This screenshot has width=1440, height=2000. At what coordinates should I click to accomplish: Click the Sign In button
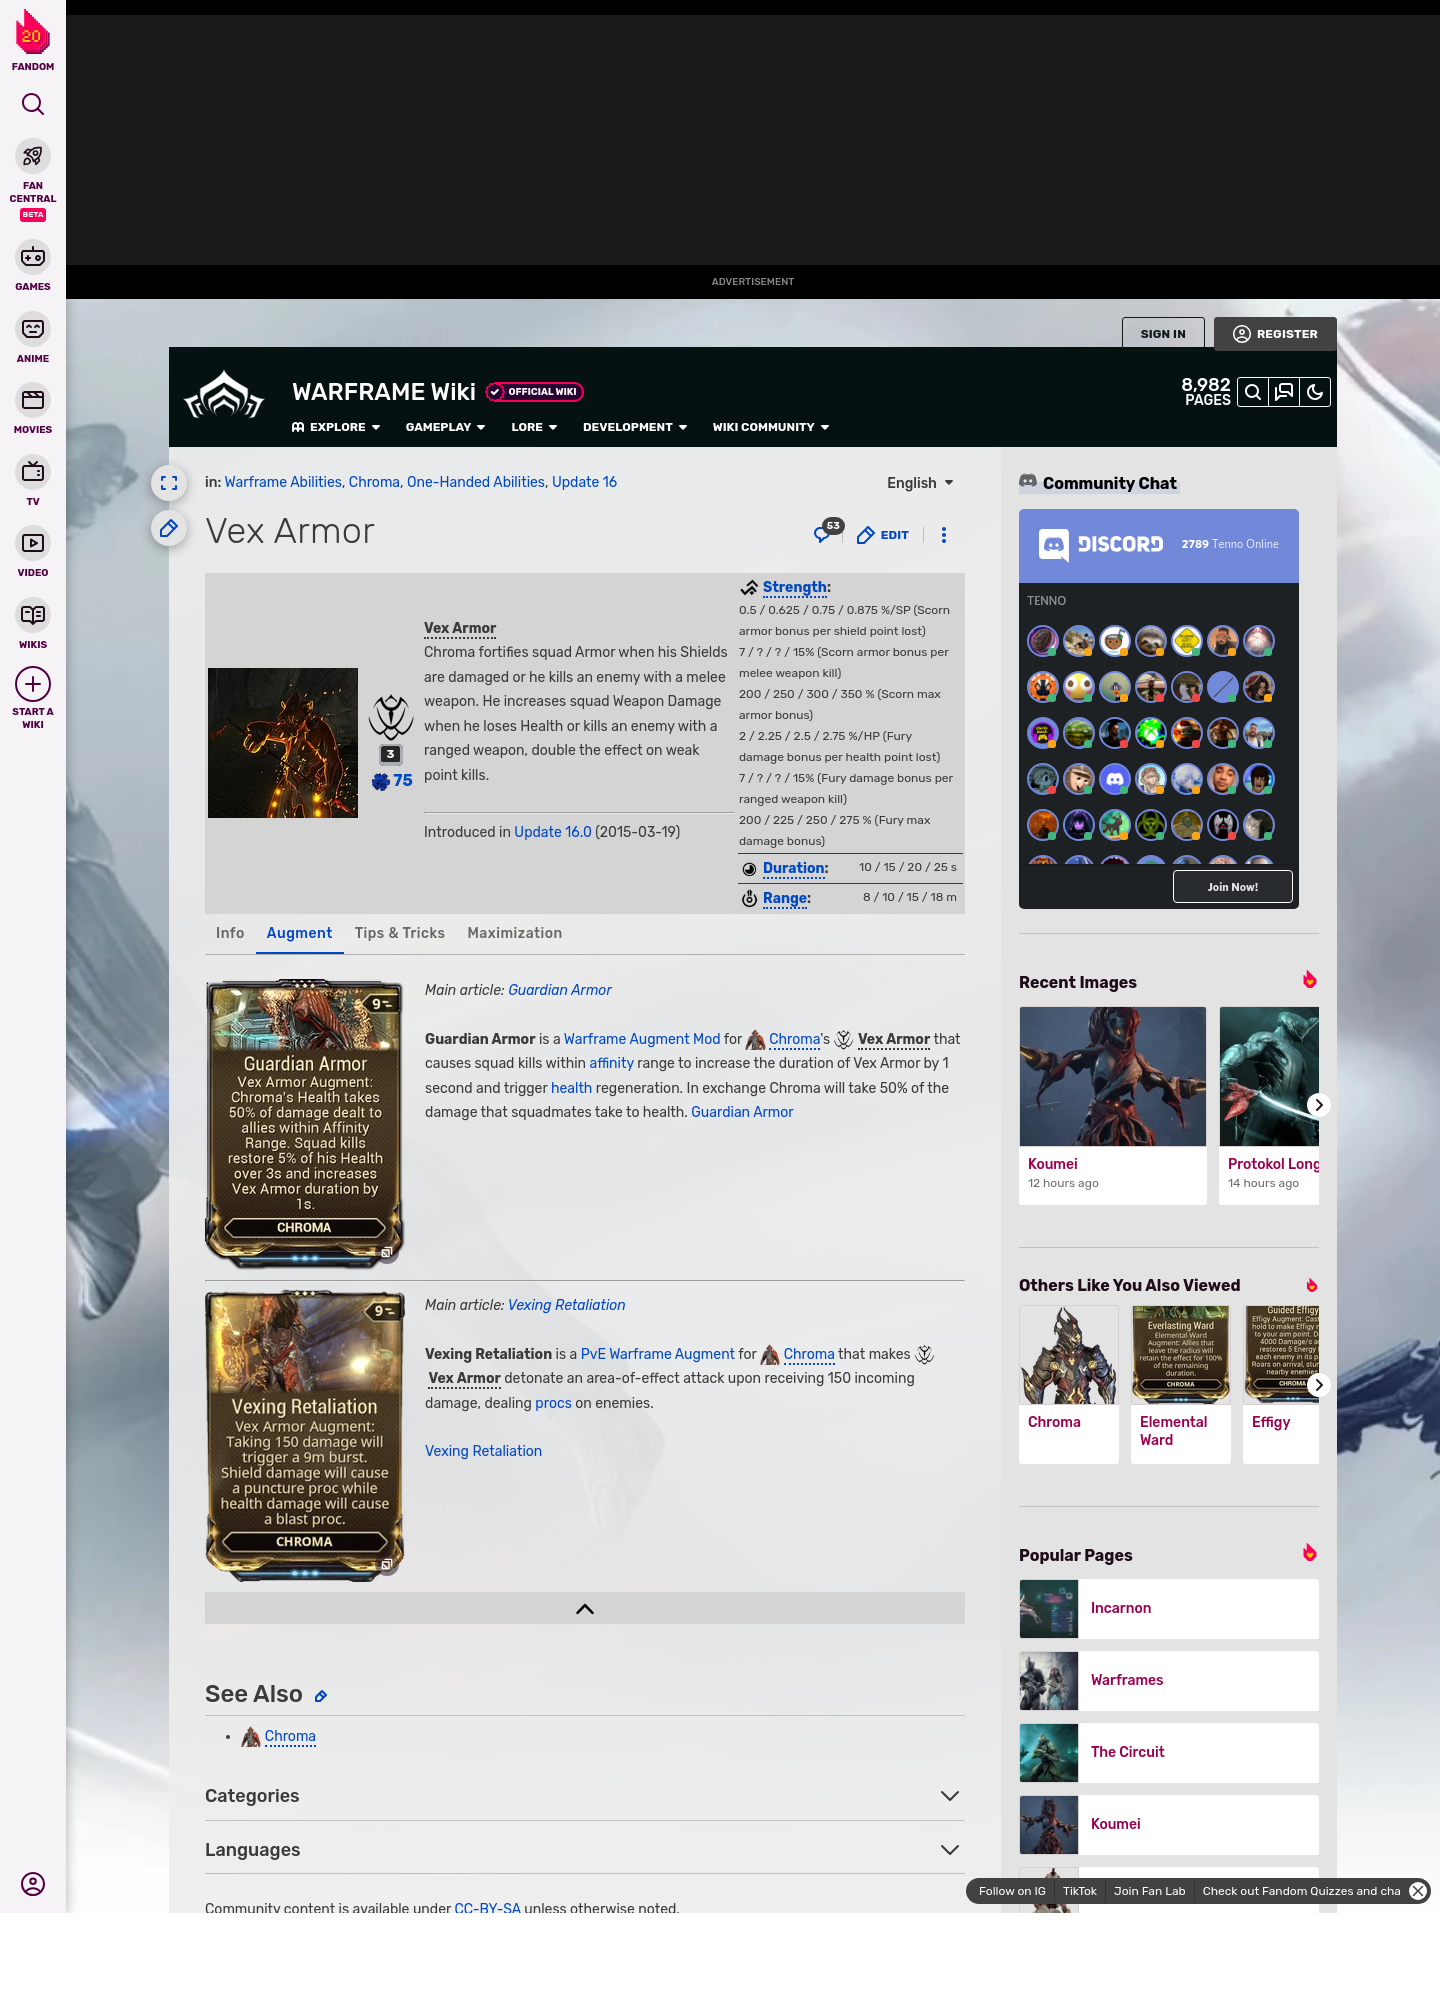[1163, 334]
